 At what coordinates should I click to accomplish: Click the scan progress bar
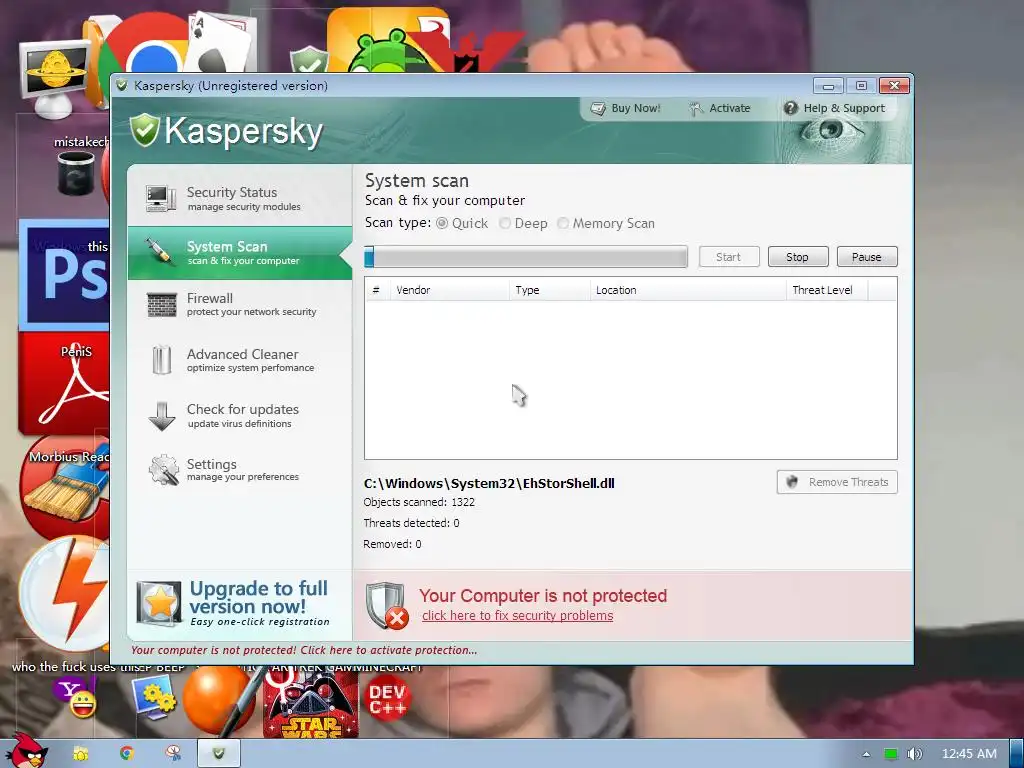pyautogui.click(x=526, y=257)
